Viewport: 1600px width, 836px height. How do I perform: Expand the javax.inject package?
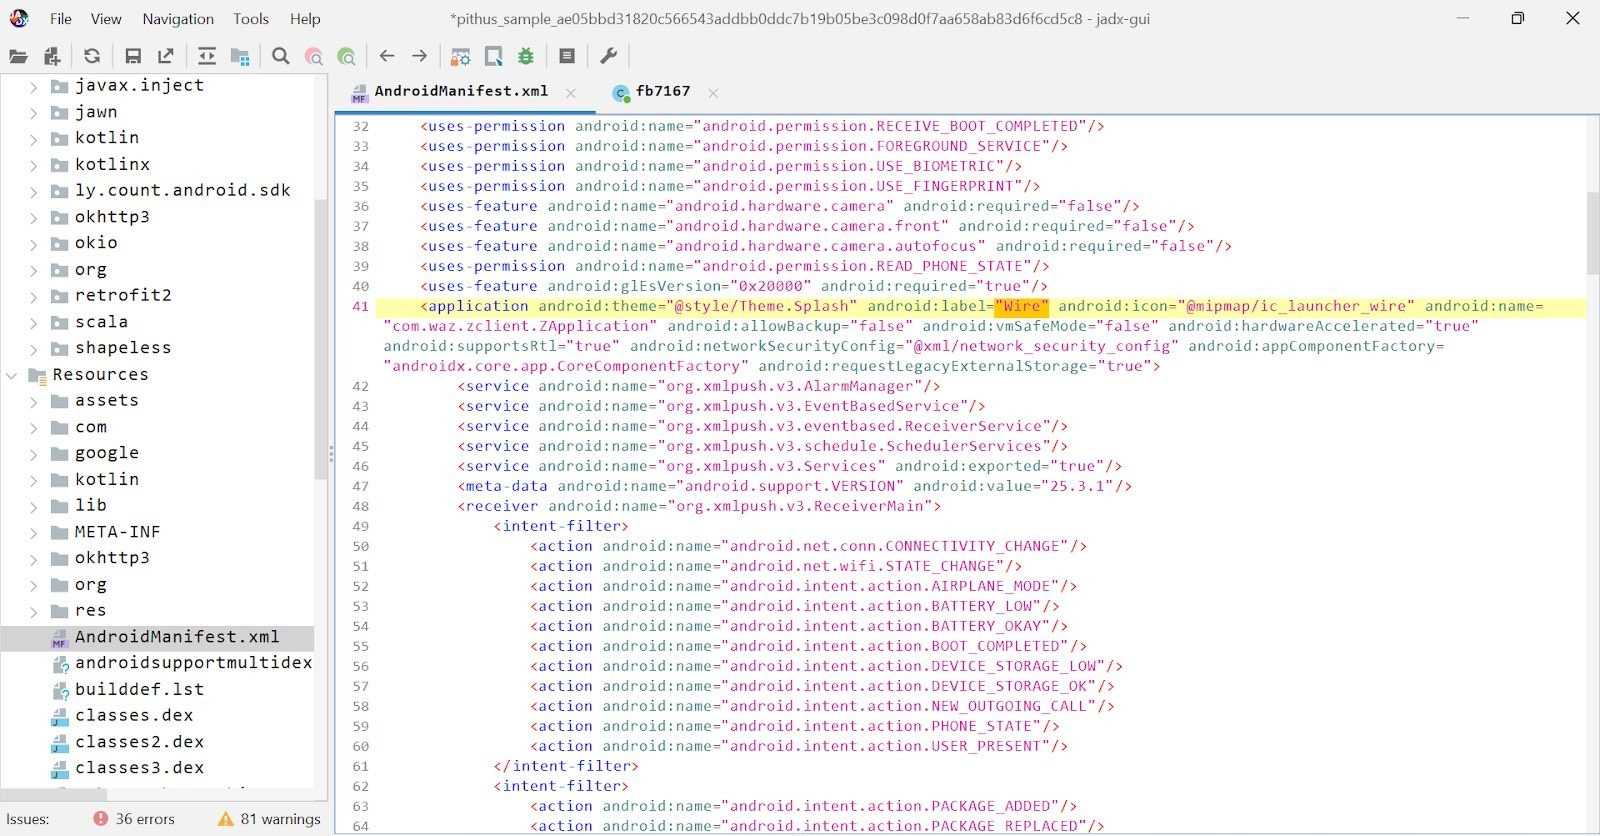(x=34, y=86)
